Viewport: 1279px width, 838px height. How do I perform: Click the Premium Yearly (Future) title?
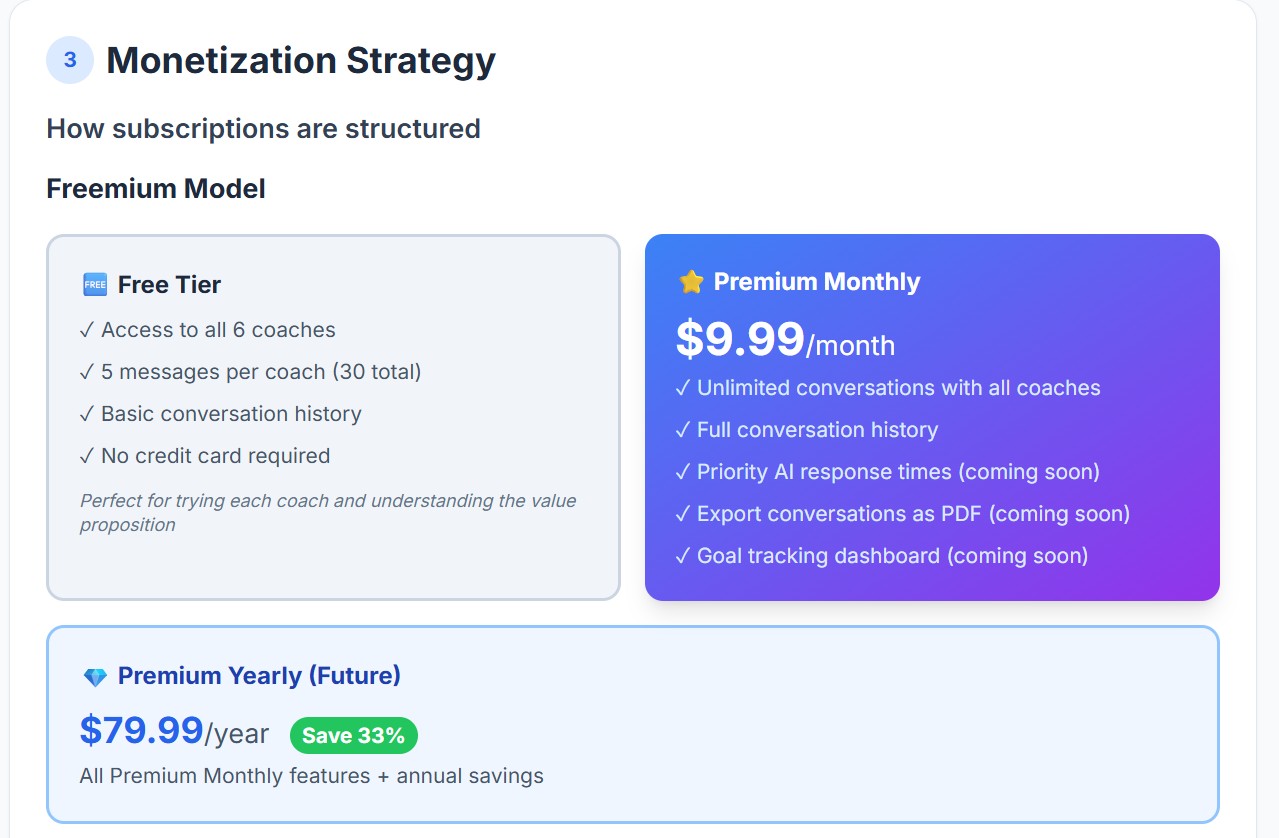tap(259, 676)
